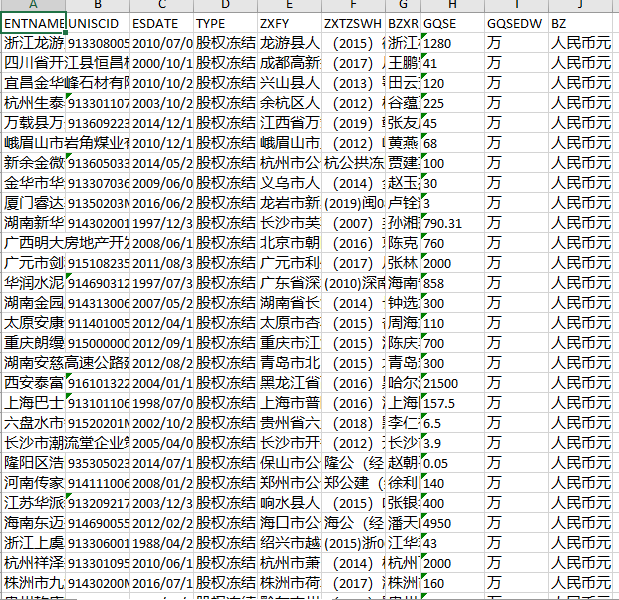Click column D header letter

tap(225, 5)
